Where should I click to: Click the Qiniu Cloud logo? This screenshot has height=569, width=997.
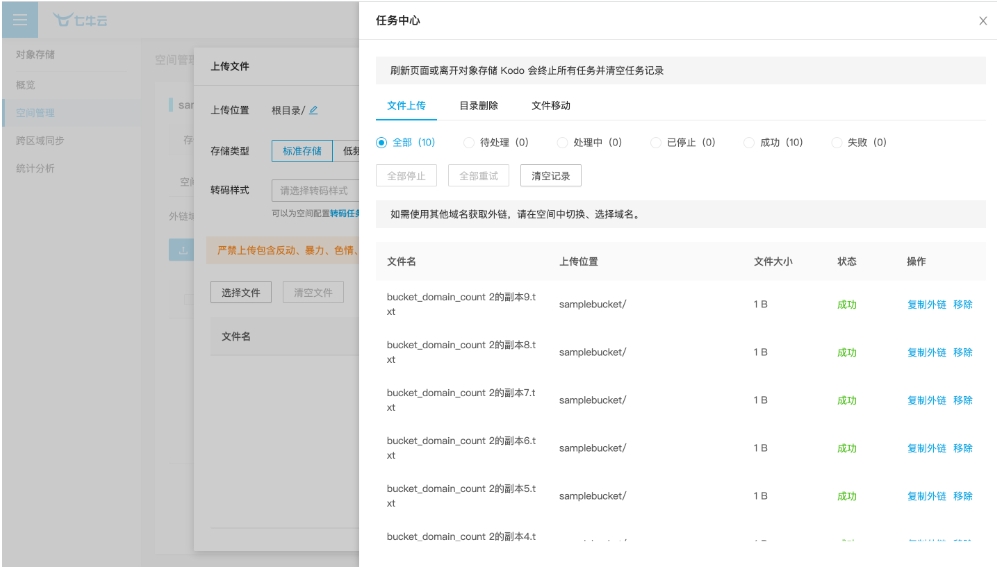click(80, 20)
